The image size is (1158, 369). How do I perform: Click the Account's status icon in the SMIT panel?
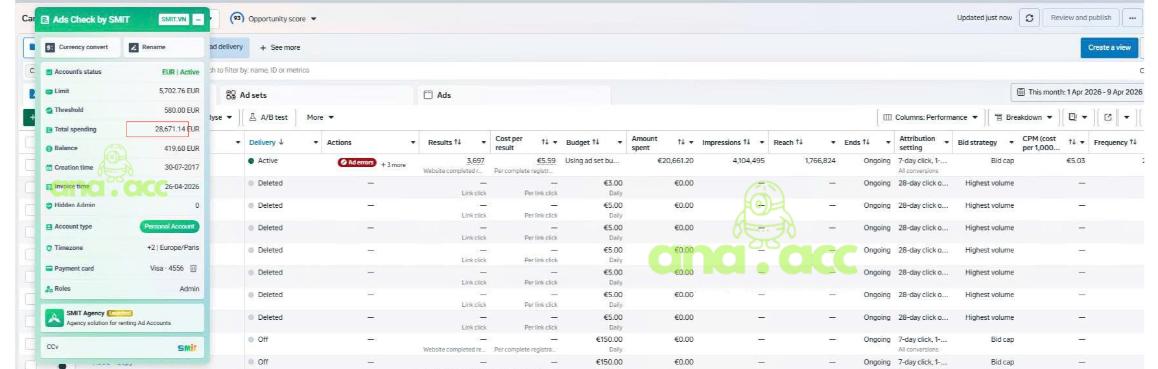click(49, 72)
